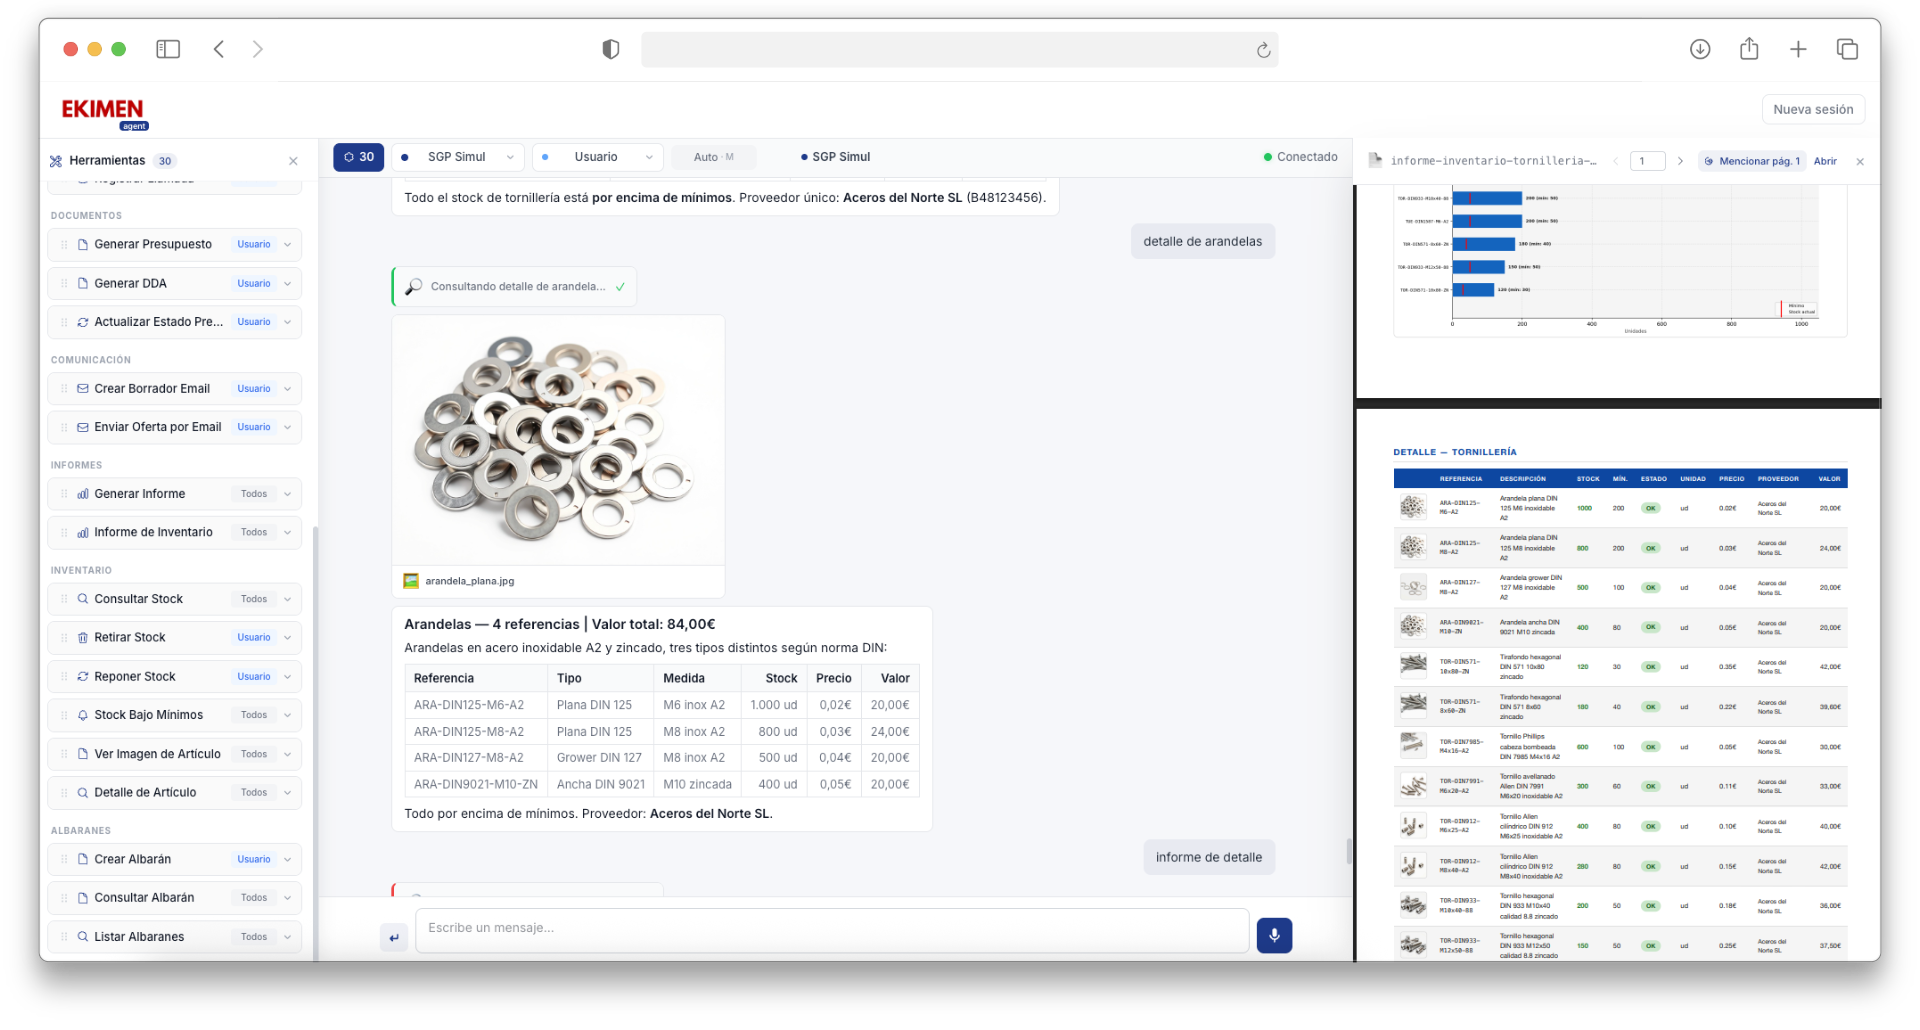This screenshot has height=1030, width=1920.
Task: Select Consultar Stock tool in sidebar
Action: point(139,599)
